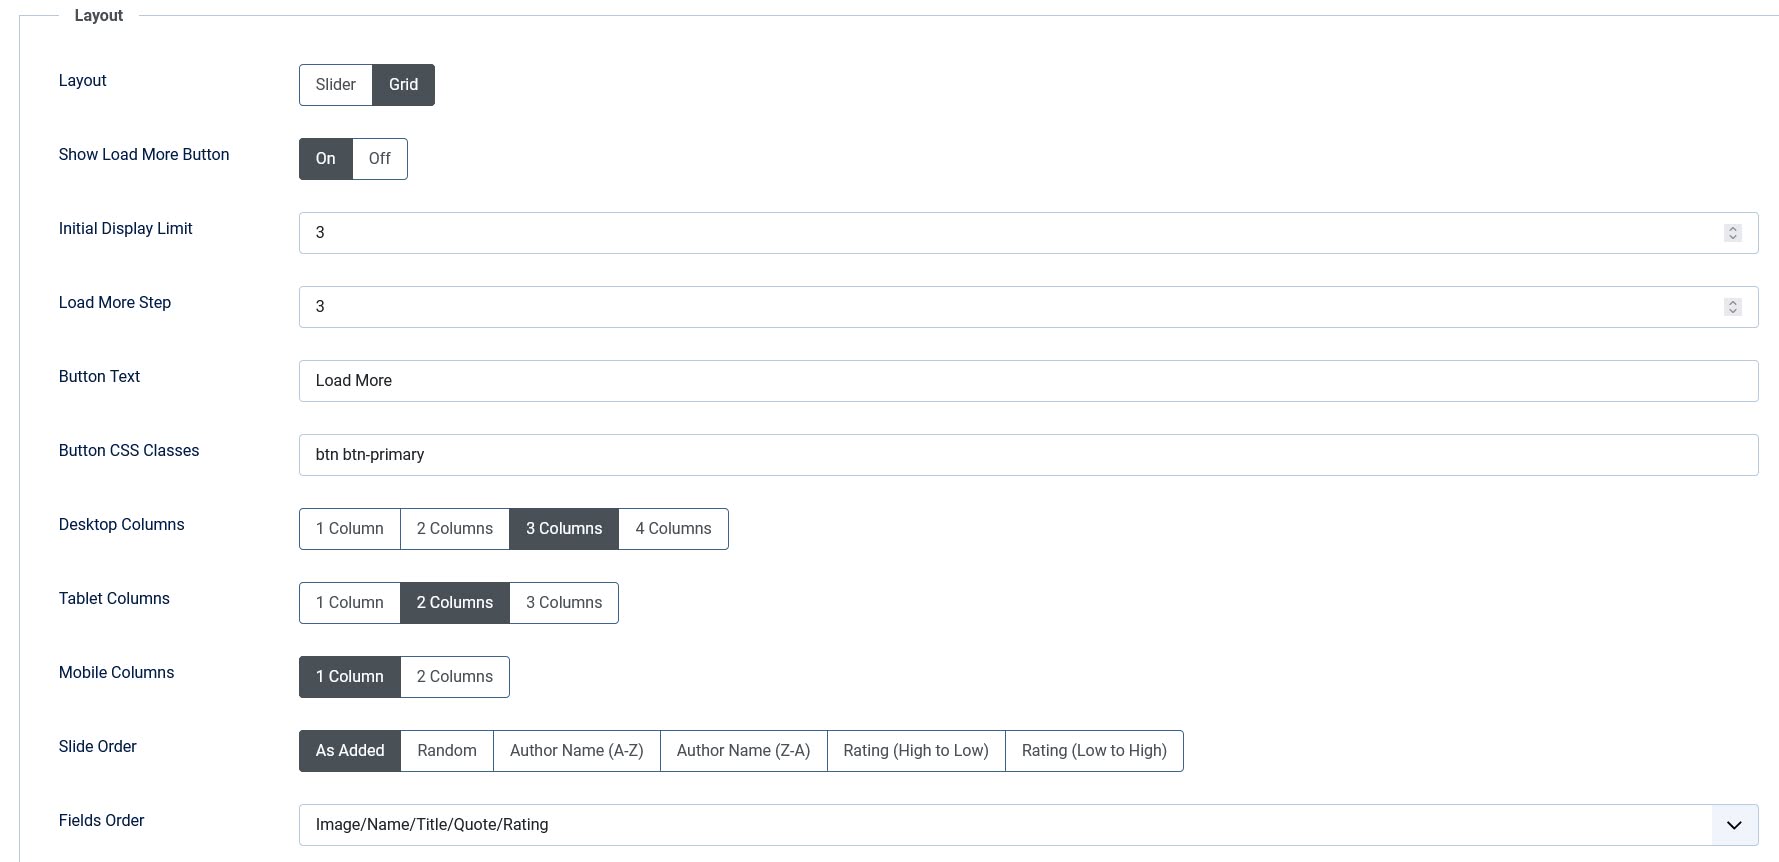
Task: Turn off Show Load More Button
Action: point(379,159)
